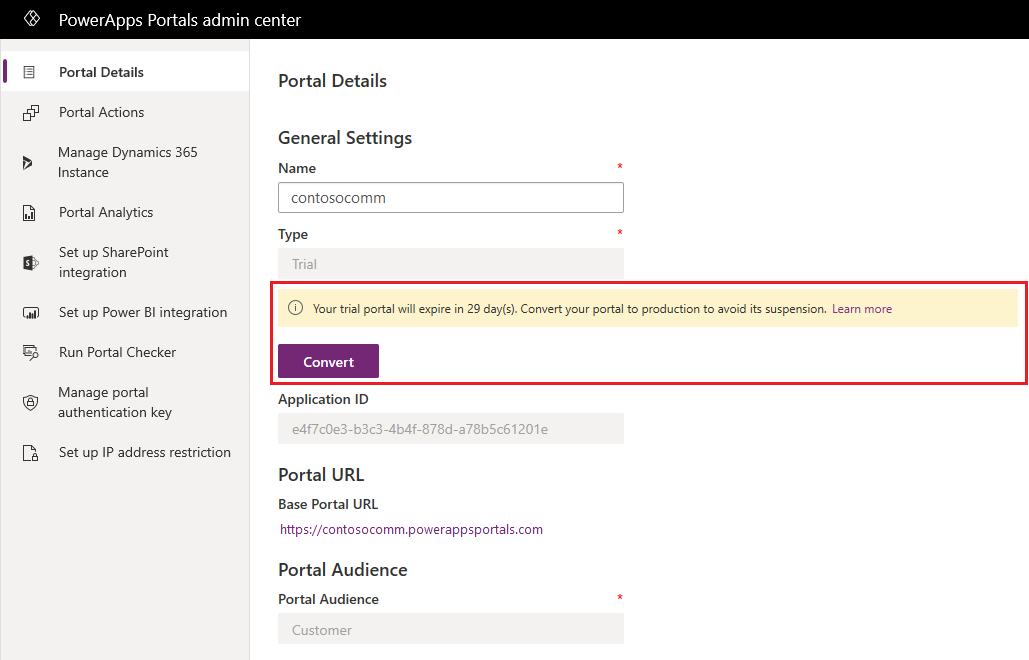Image resolution: width=1029 pixels, height=660 pixels.
Task: Open the contosocomm.powerappsportals.com URL
Action: [x=411, y=529]
